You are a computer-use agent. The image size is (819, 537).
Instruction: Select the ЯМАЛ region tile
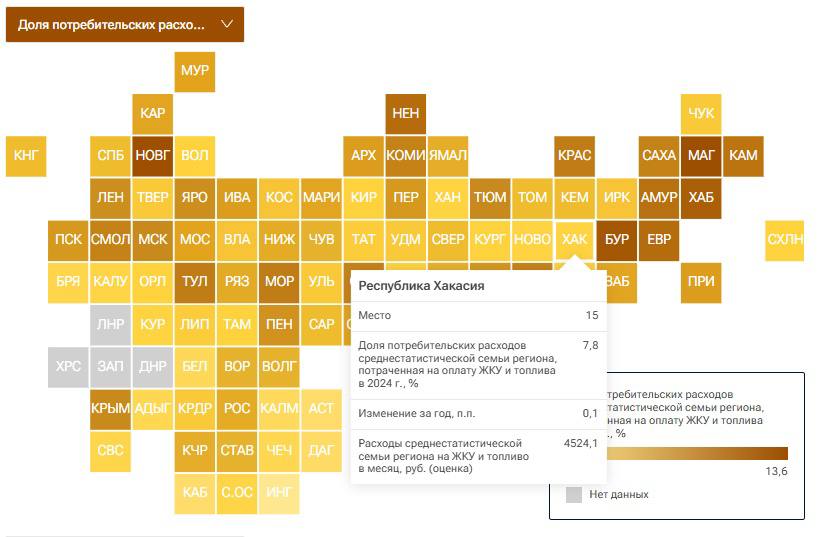coord(448,157)
